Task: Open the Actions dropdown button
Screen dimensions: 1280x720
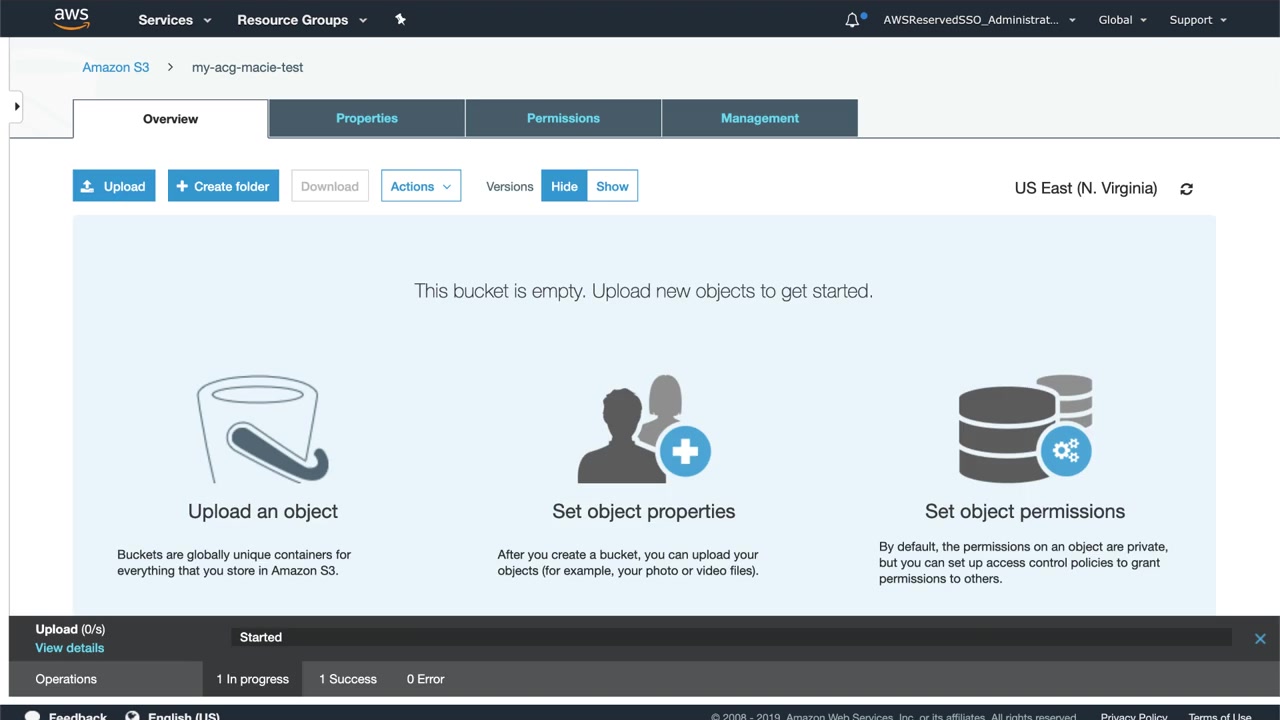Action: (x=421, y=186)
